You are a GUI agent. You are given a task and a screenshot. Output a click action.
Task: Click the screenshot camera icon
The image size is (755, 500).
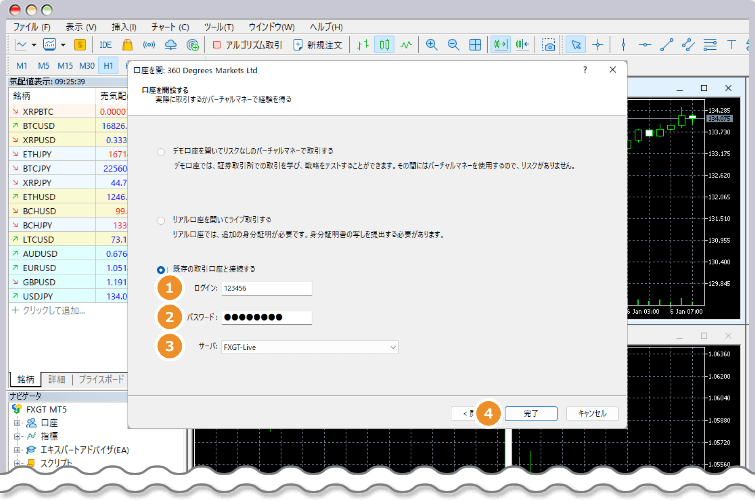(548, 45)
